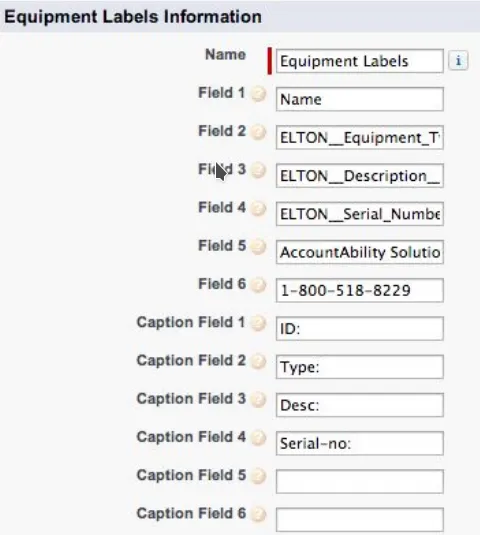Image resolution: width=480 pixels, height=535 pixels.
Task: Open the help icon for Field 1
Action: click(258, 94)
